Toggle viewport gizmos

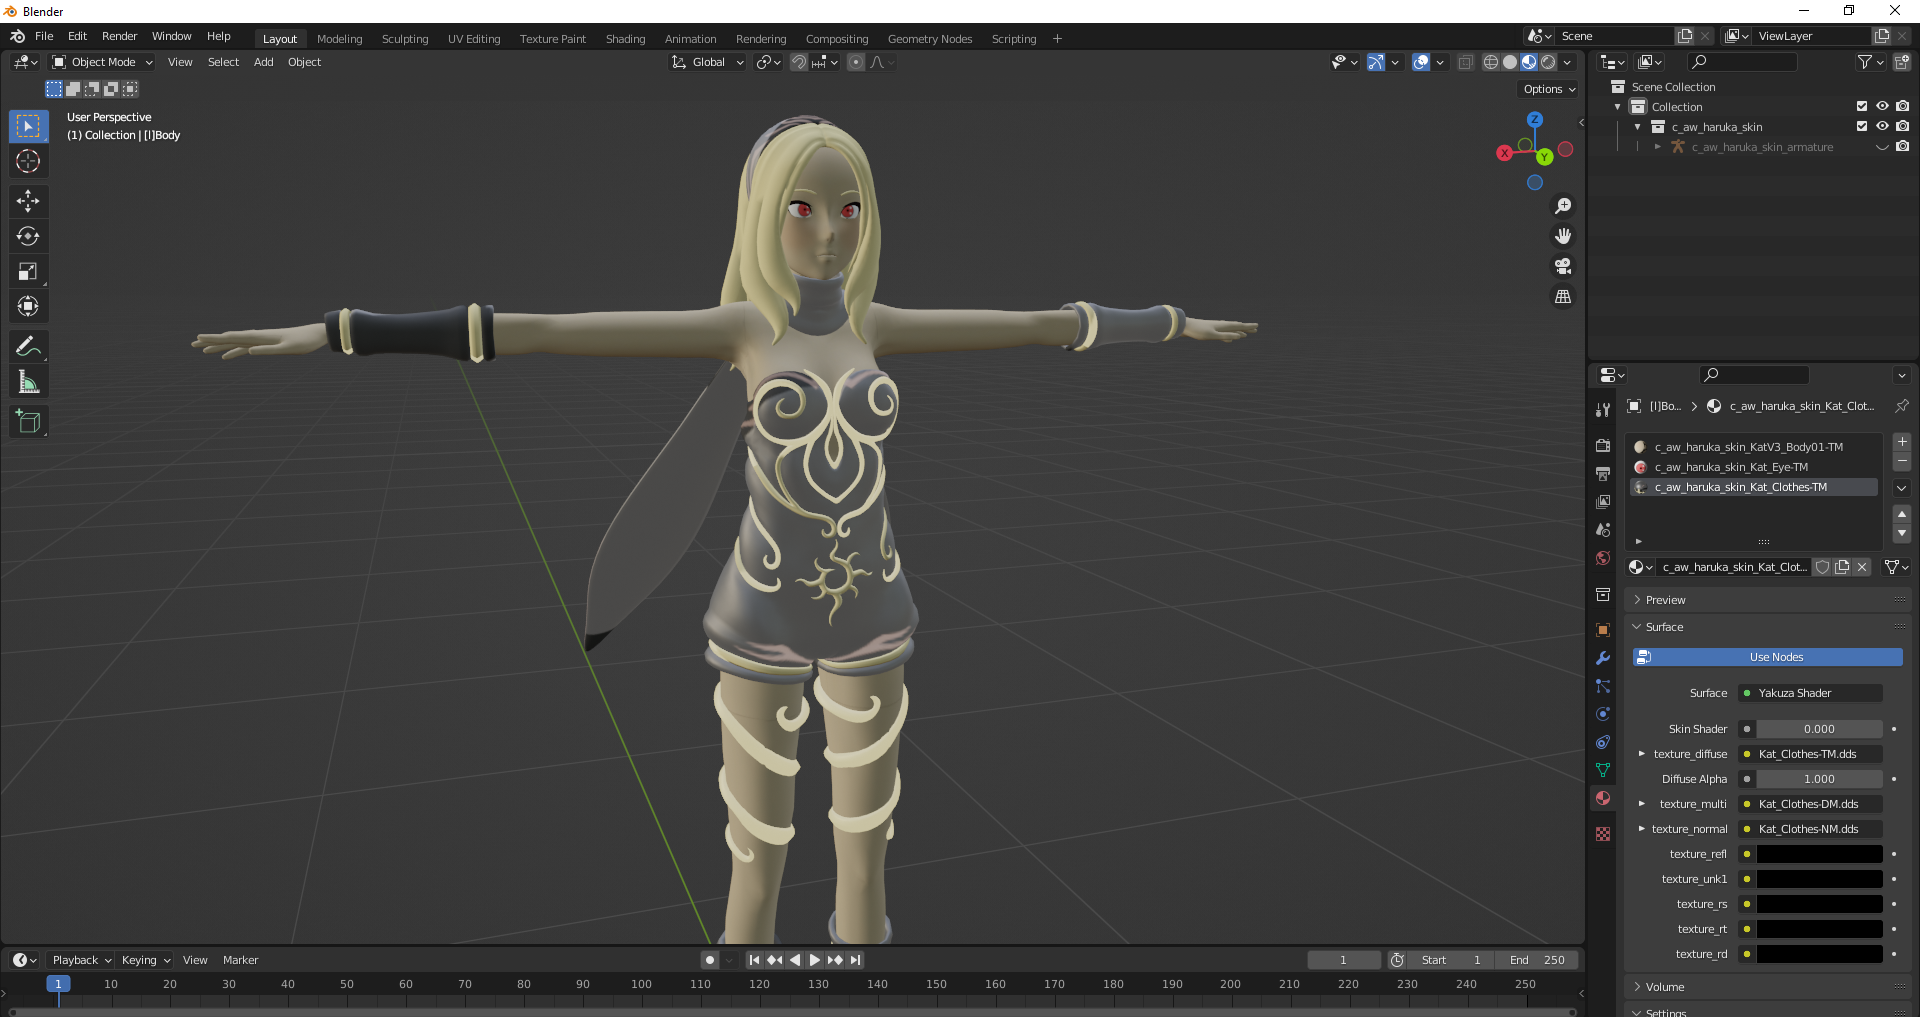click(1376, 62)
